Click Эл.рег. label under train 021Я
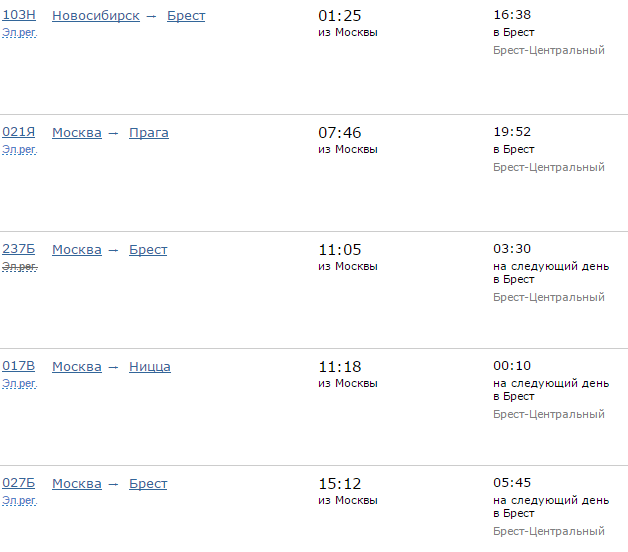Image resolution: width=628 pixels, height=552 pixels. pos(19,150)
